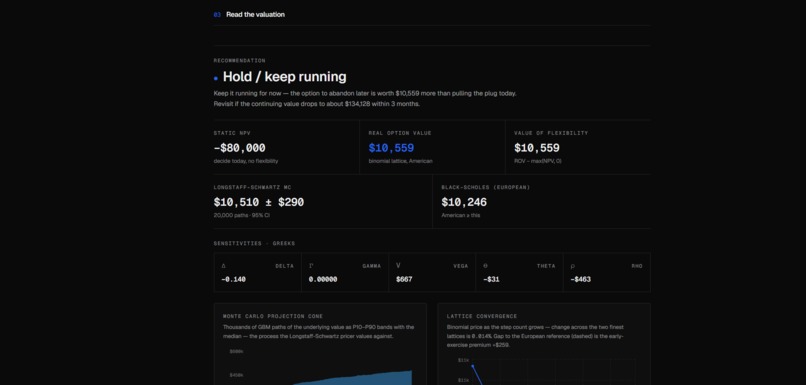Click the "MONTE CARLO PROJECTION CONE" chart title

(x=273, y=317)
